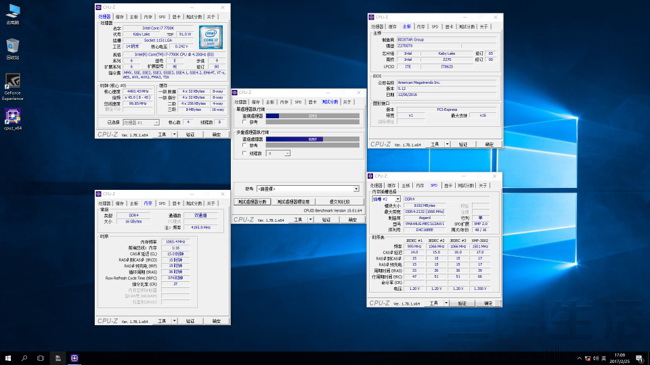Click the memory type field showing DDR4
The height and width of the screenshot is (365, 650).
tap(133, 216)
